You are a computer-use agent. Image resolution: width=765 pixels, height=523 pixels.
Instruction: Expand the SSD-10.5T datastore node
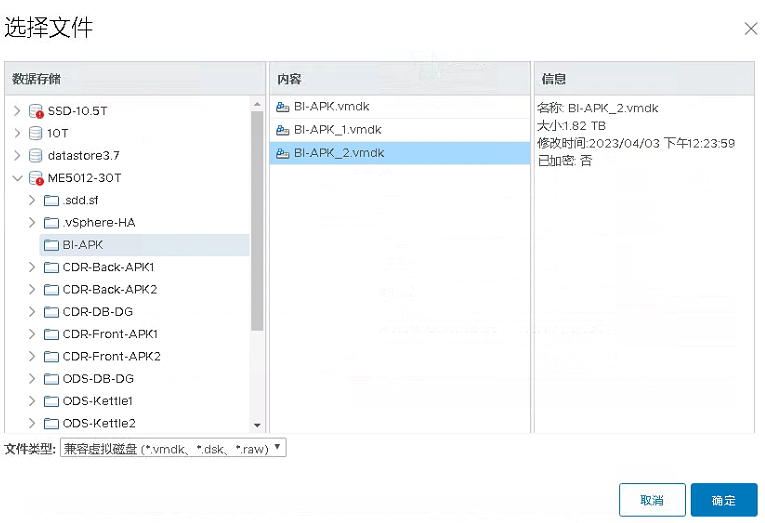(x=17, y=111)
